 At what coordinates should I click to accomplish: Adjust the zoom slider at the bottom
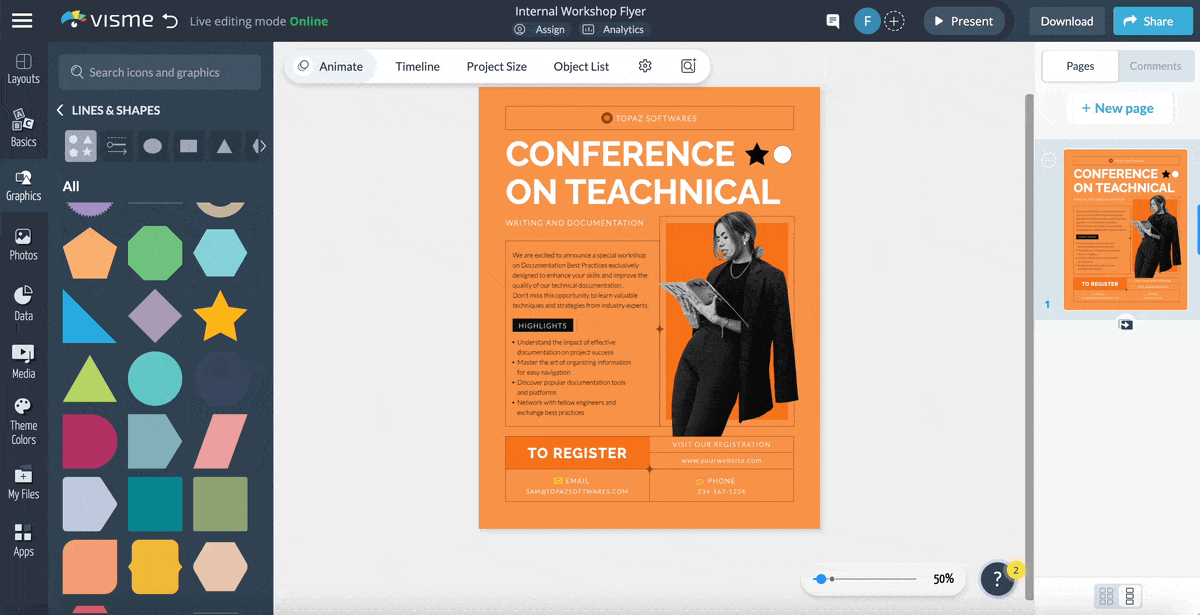[x=823, y=578]
